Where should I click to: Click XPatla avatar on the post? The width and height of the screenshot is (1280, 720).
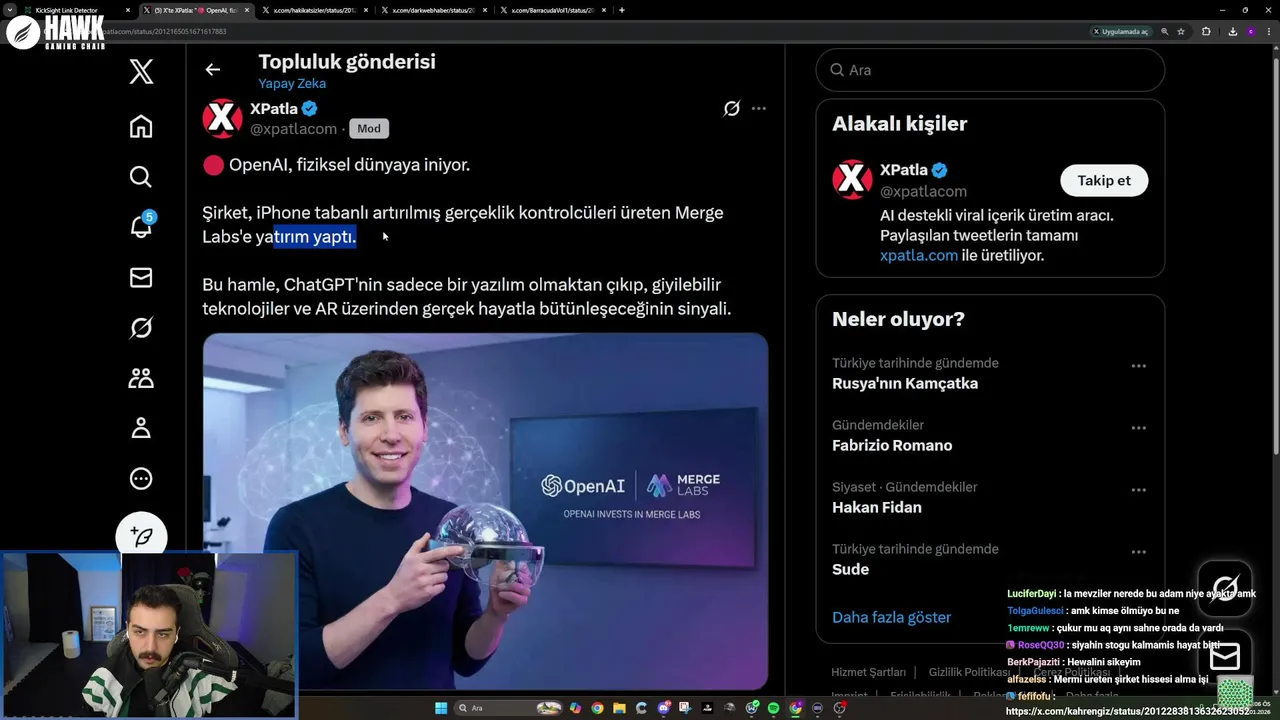pyautogui.click(x=222, y=119)
